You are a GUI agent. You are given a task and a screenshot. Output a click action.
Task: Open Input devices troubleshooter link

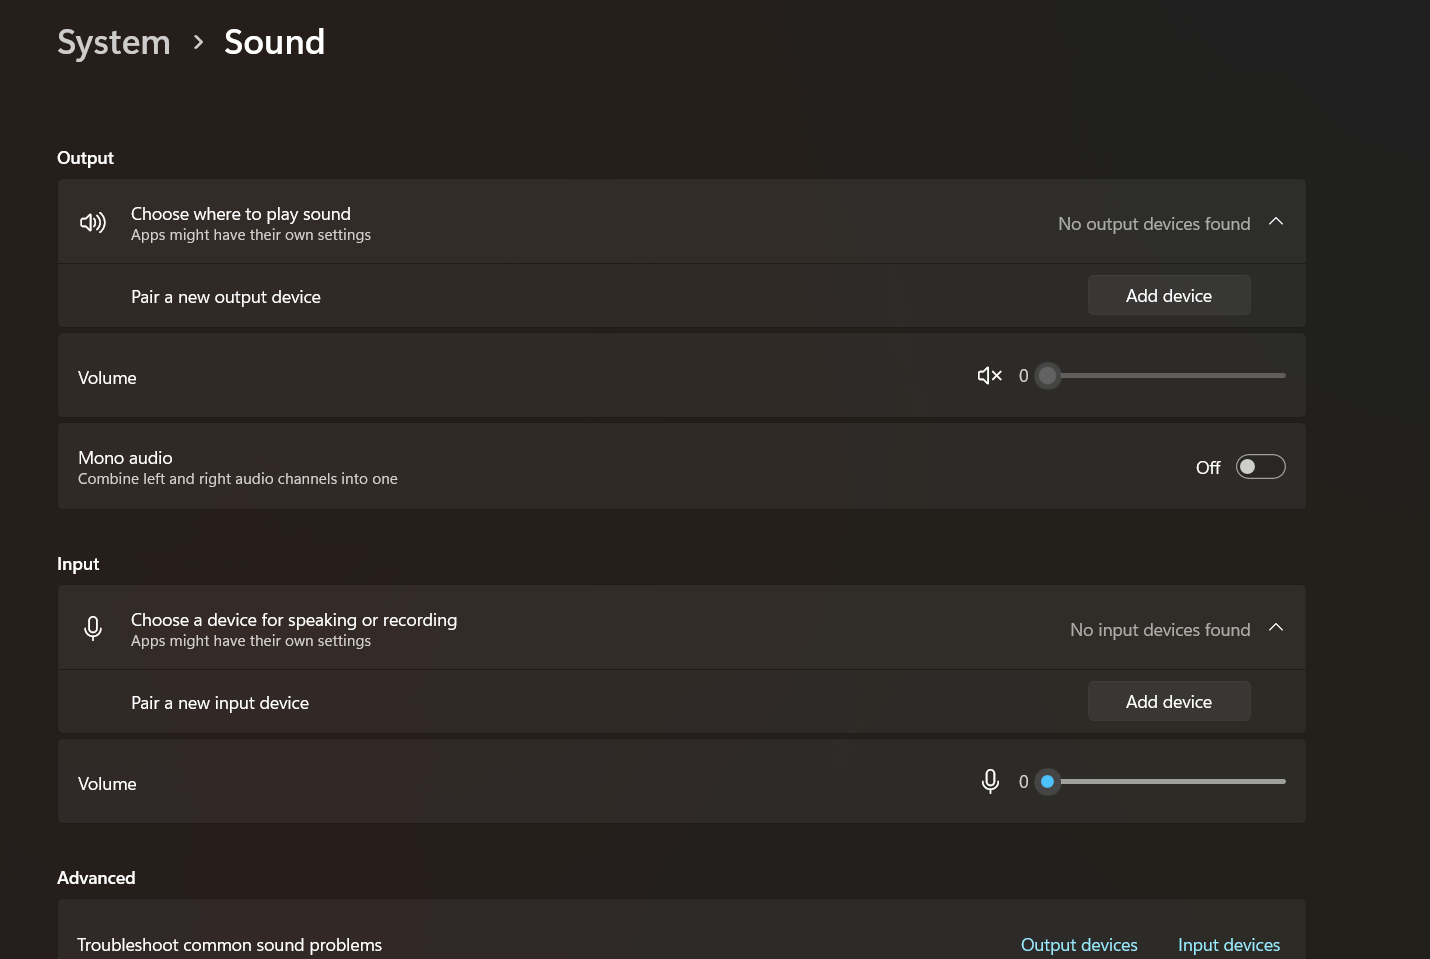pos(1228,945)
